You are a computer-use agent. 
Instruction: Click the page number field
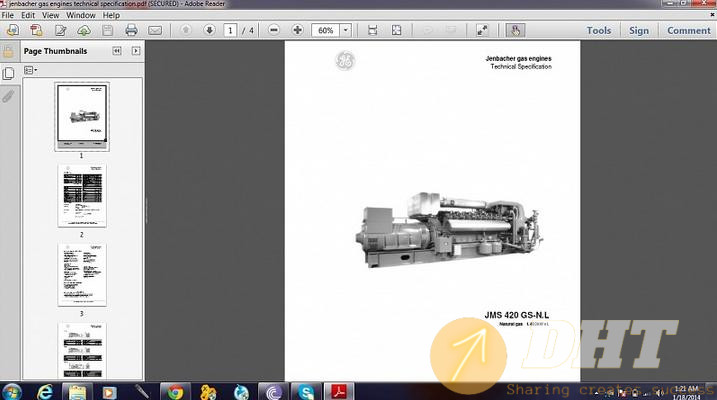click(230, 30)
